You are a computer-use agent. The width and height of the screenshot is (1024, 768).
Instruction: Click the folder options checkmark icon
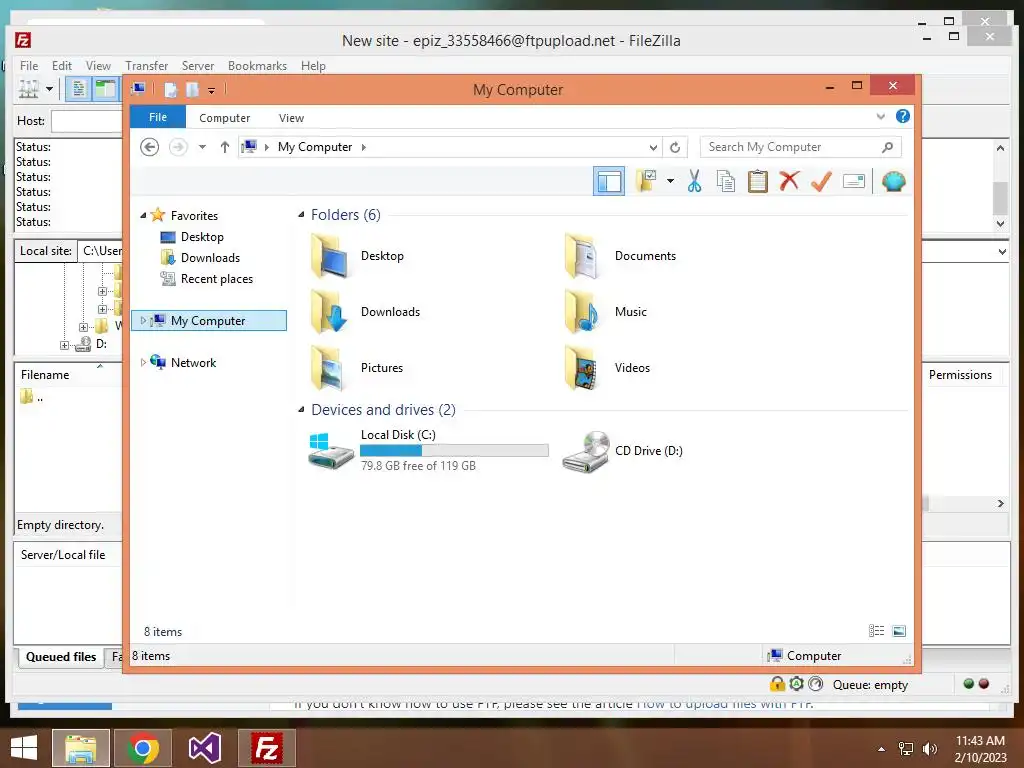point(647,181)
